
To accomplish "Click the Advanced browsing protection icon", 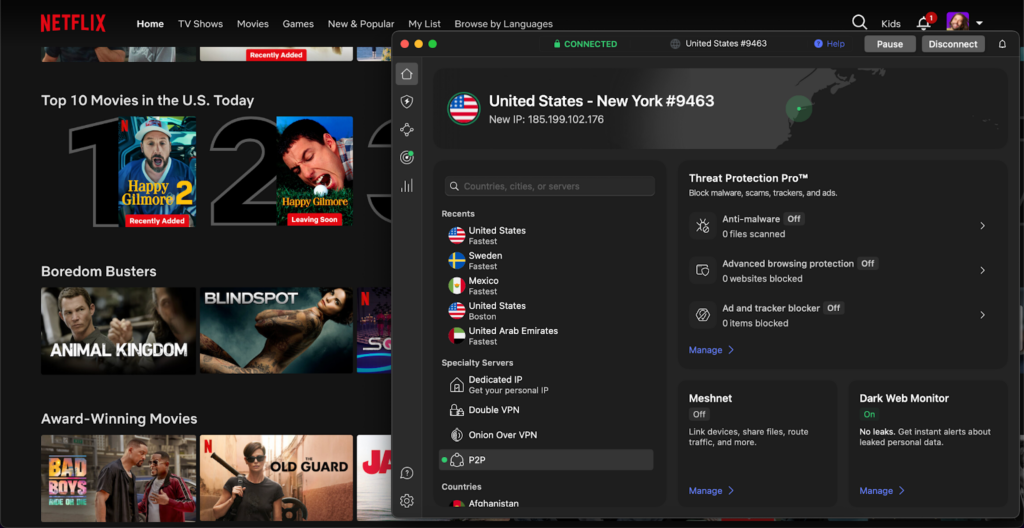I will 703,271.
